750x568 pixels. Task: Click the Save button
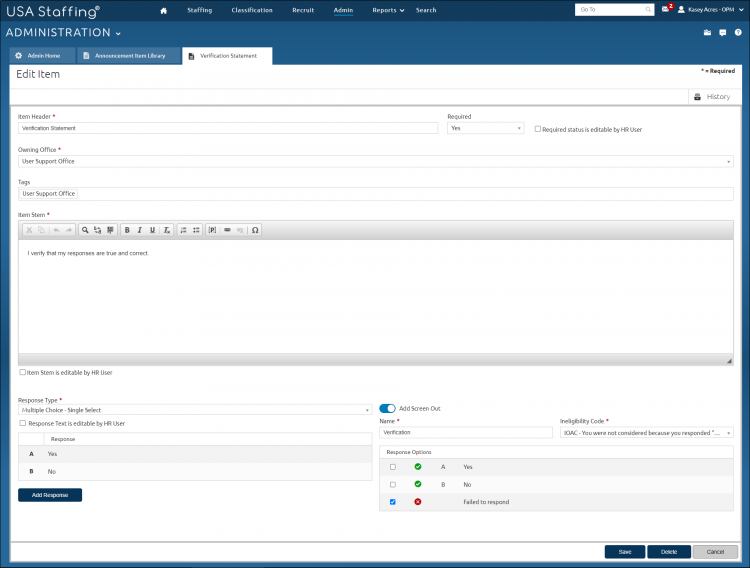click(625, 552)
